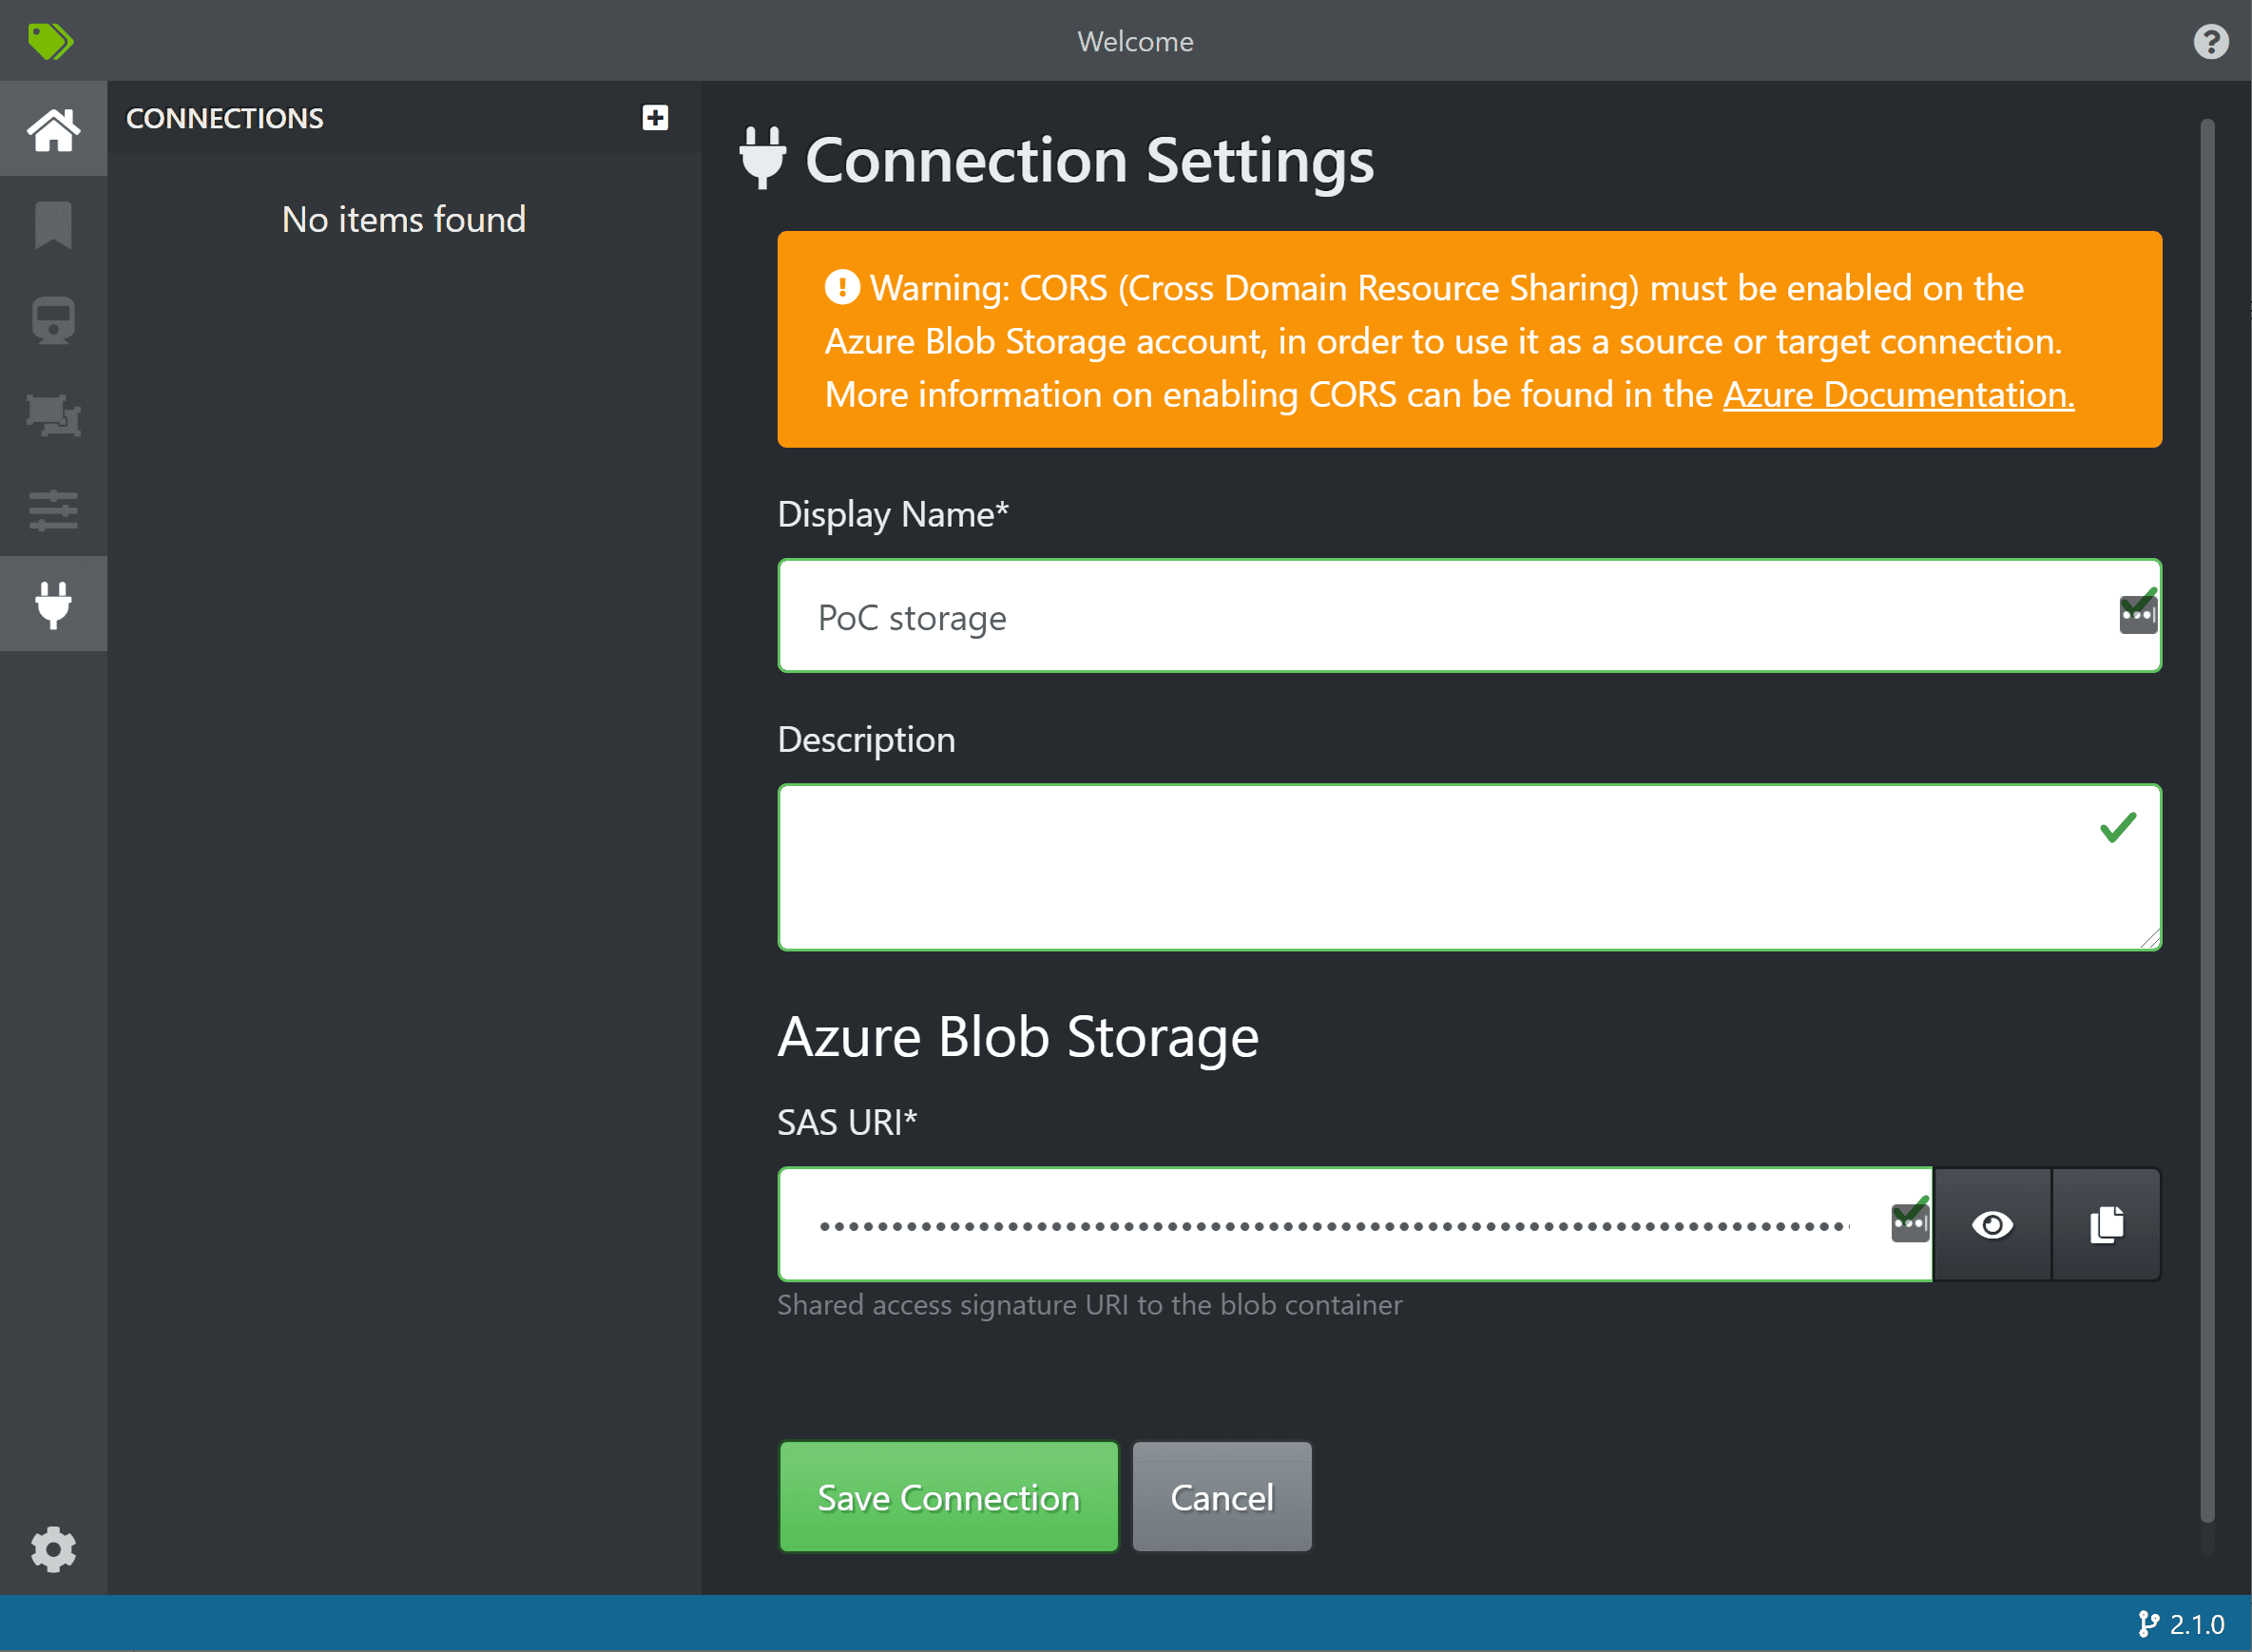Image resolution: width=2252 pixels, height=1652 pixels.
Task: Click the 'Display Name*' label
Action: point(893,514)
